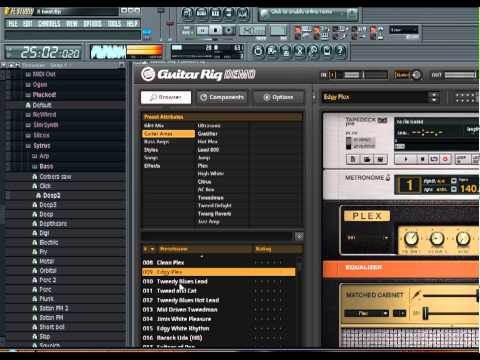This screenshot has width=480, height=360.
Task: Click the one-click recording round icon
Action: 313,51
